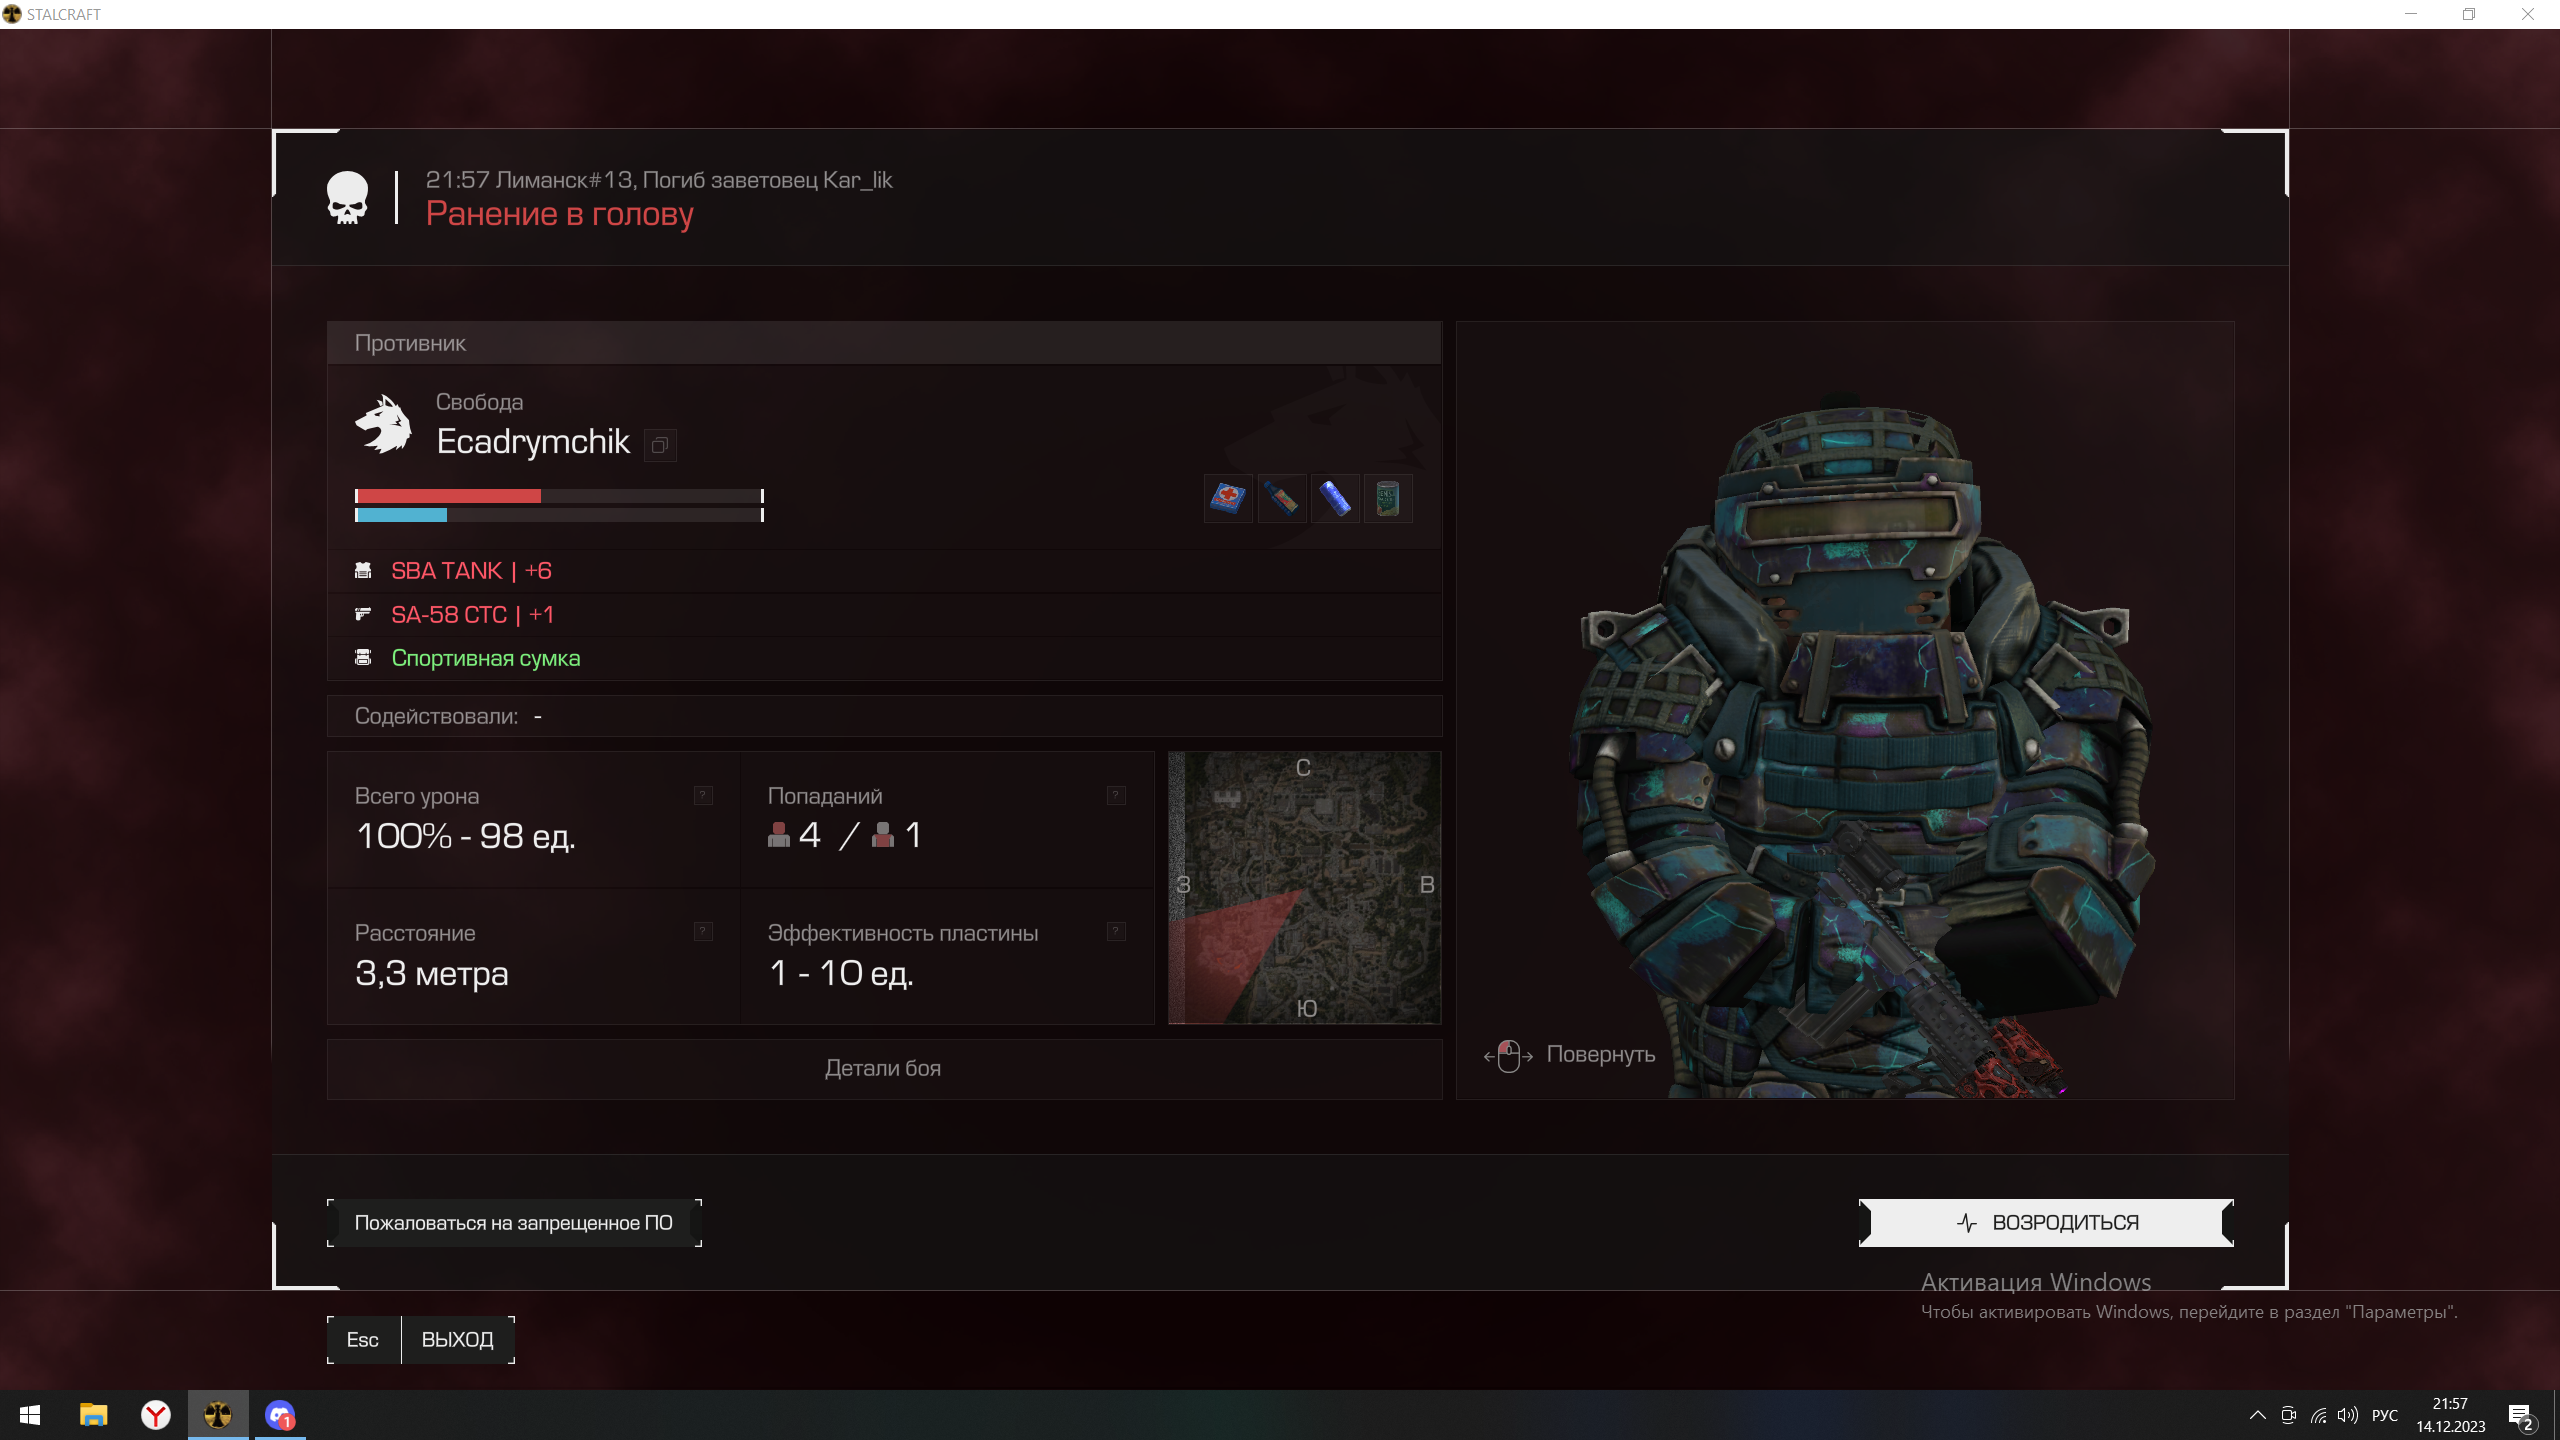This screenshot has height=1440, width=2560.
Task: Click the mouse rotate icon beside Повернуть
Action: tap(1508, 1055)
